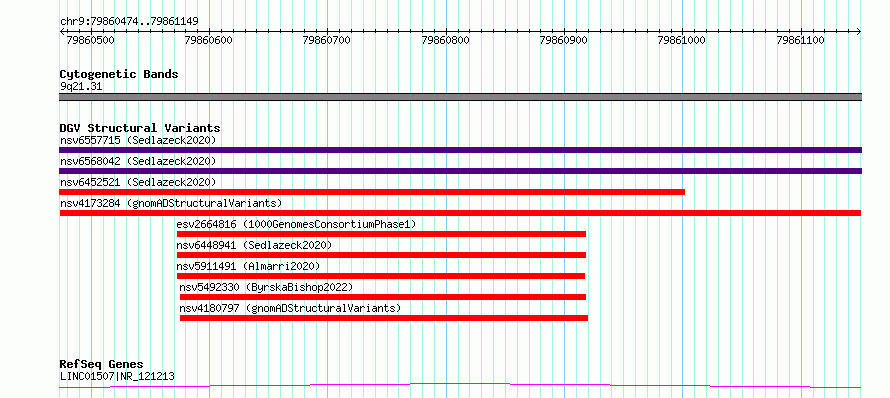The height and width of the screenshot is (398, 890).
Task: Open nsv6448941 (Sedlazeck2020) variant label
Action: [254, 245]
